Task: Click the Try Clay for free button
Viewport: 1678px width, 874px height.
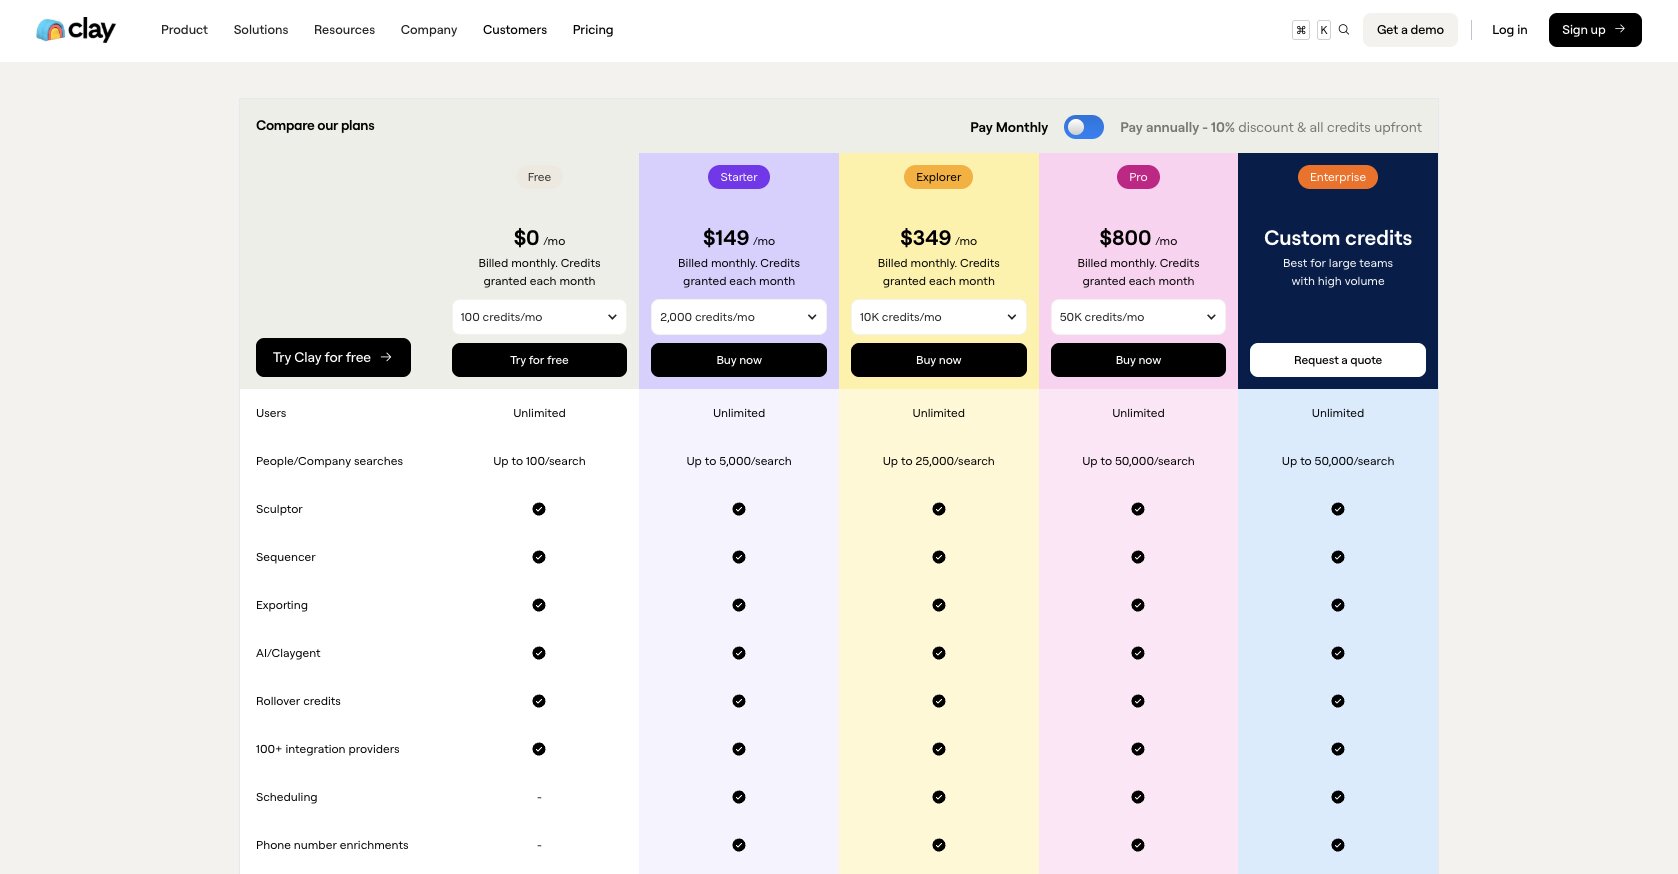Action: point(333,357)
